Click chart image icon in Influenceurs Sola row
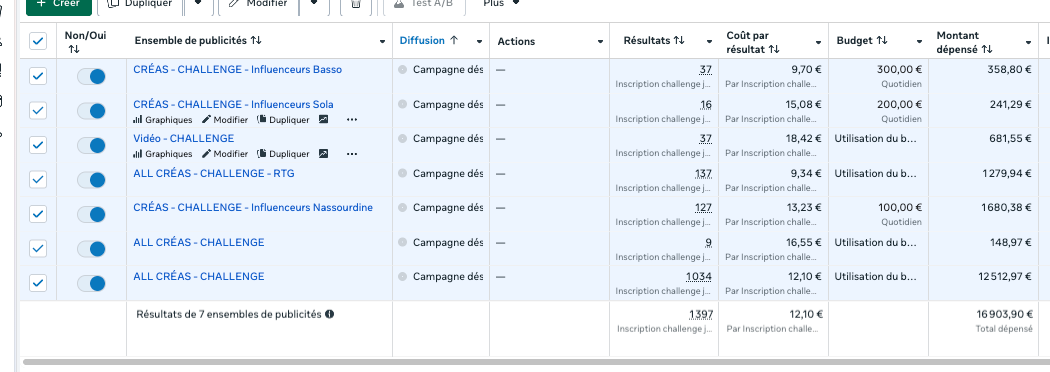The image size is (1050, 372). pos(324,120)
